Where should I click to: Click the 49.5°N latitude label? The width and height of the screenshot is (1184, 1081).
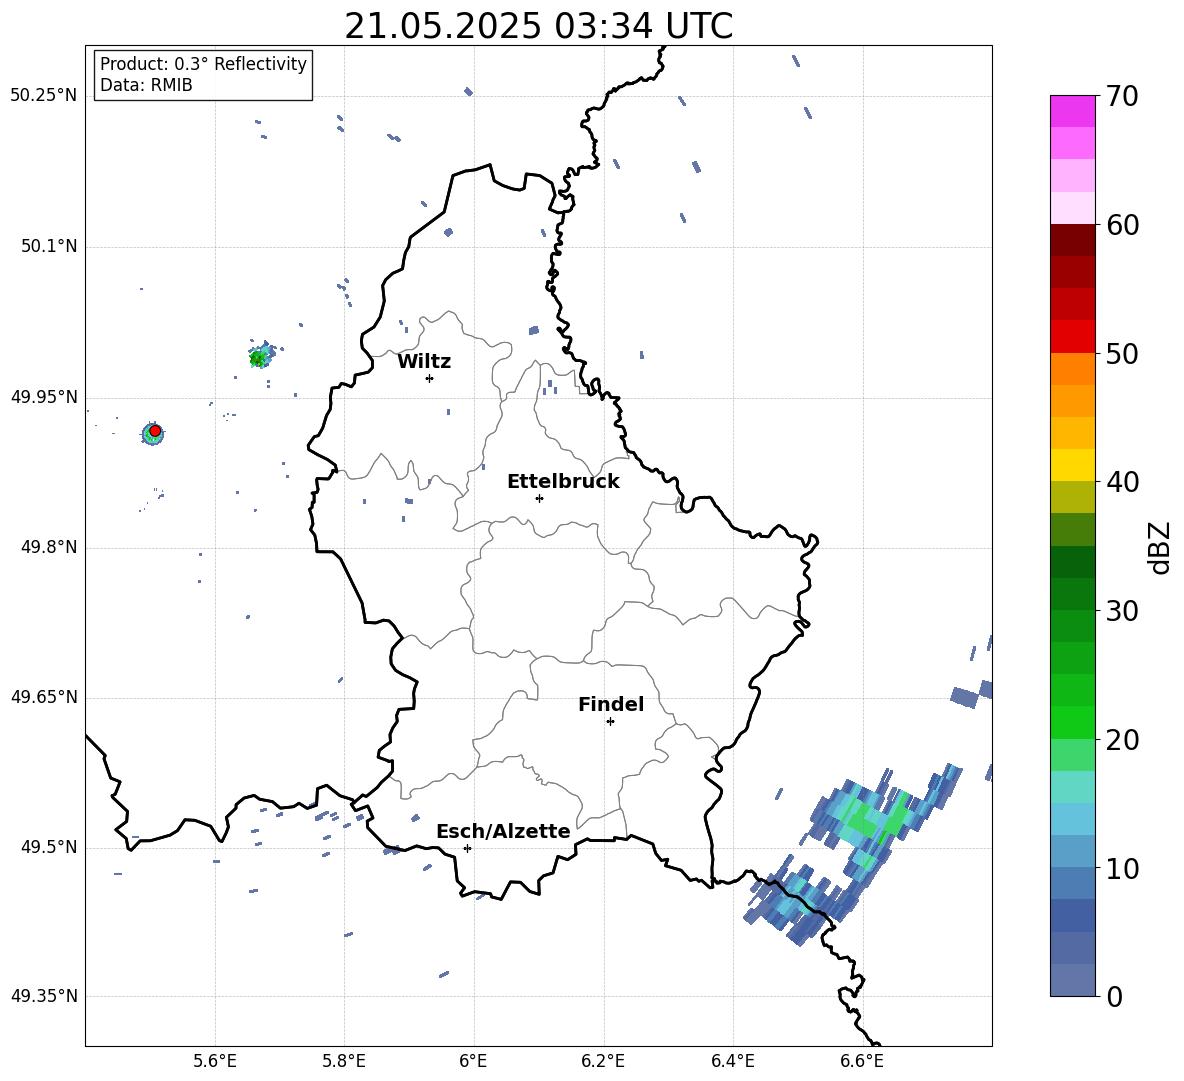[49, 847]
